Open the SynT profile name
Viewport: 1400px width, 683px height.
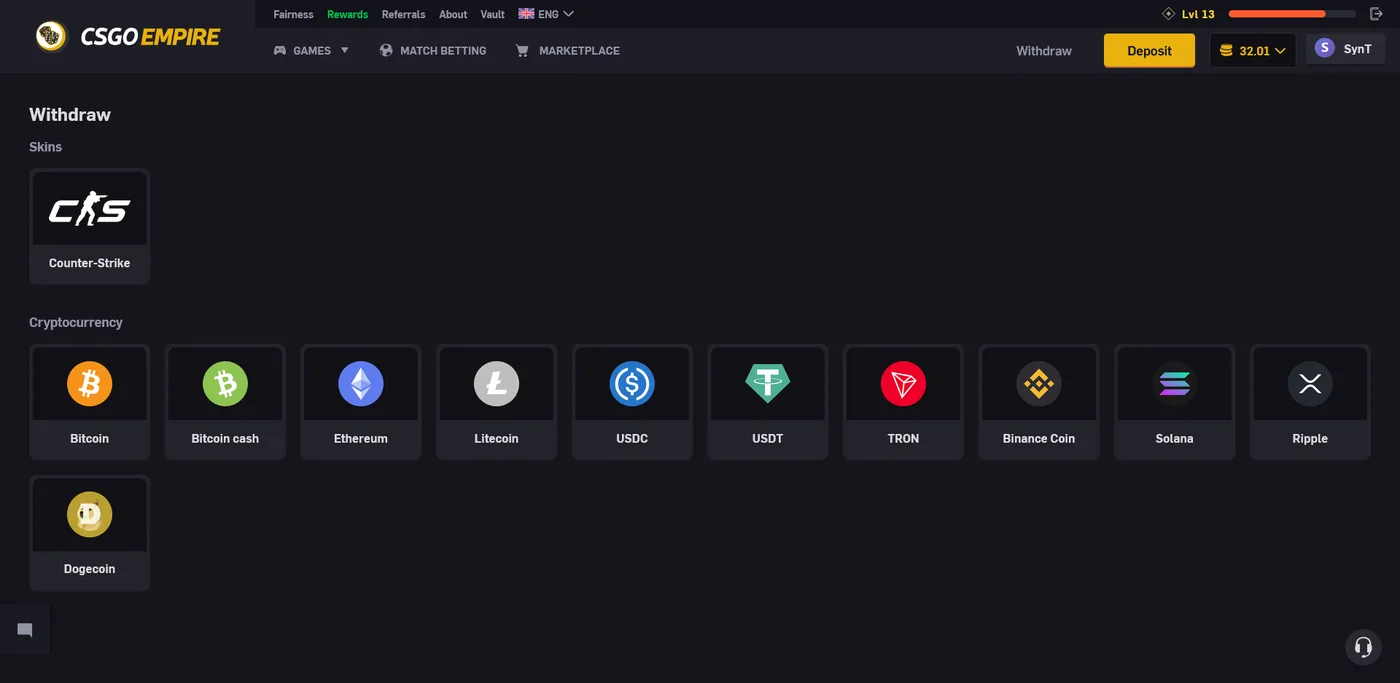[1357, 48]
